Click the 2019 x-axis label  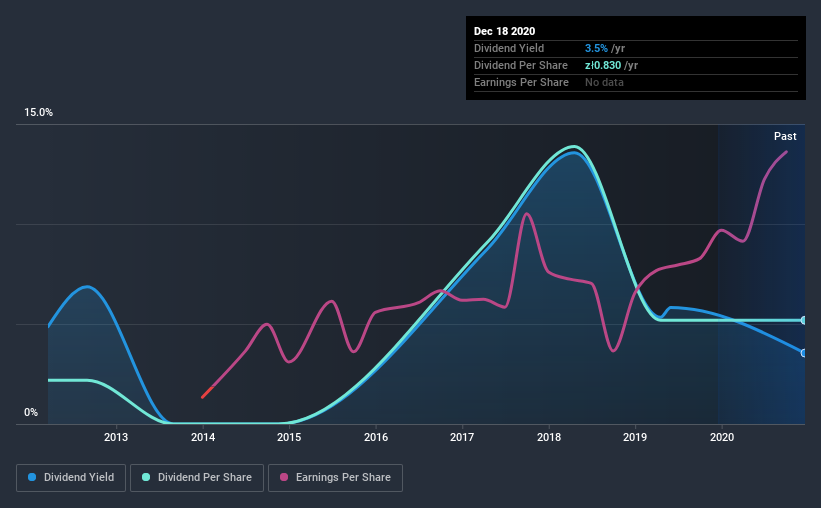point(635,437)
